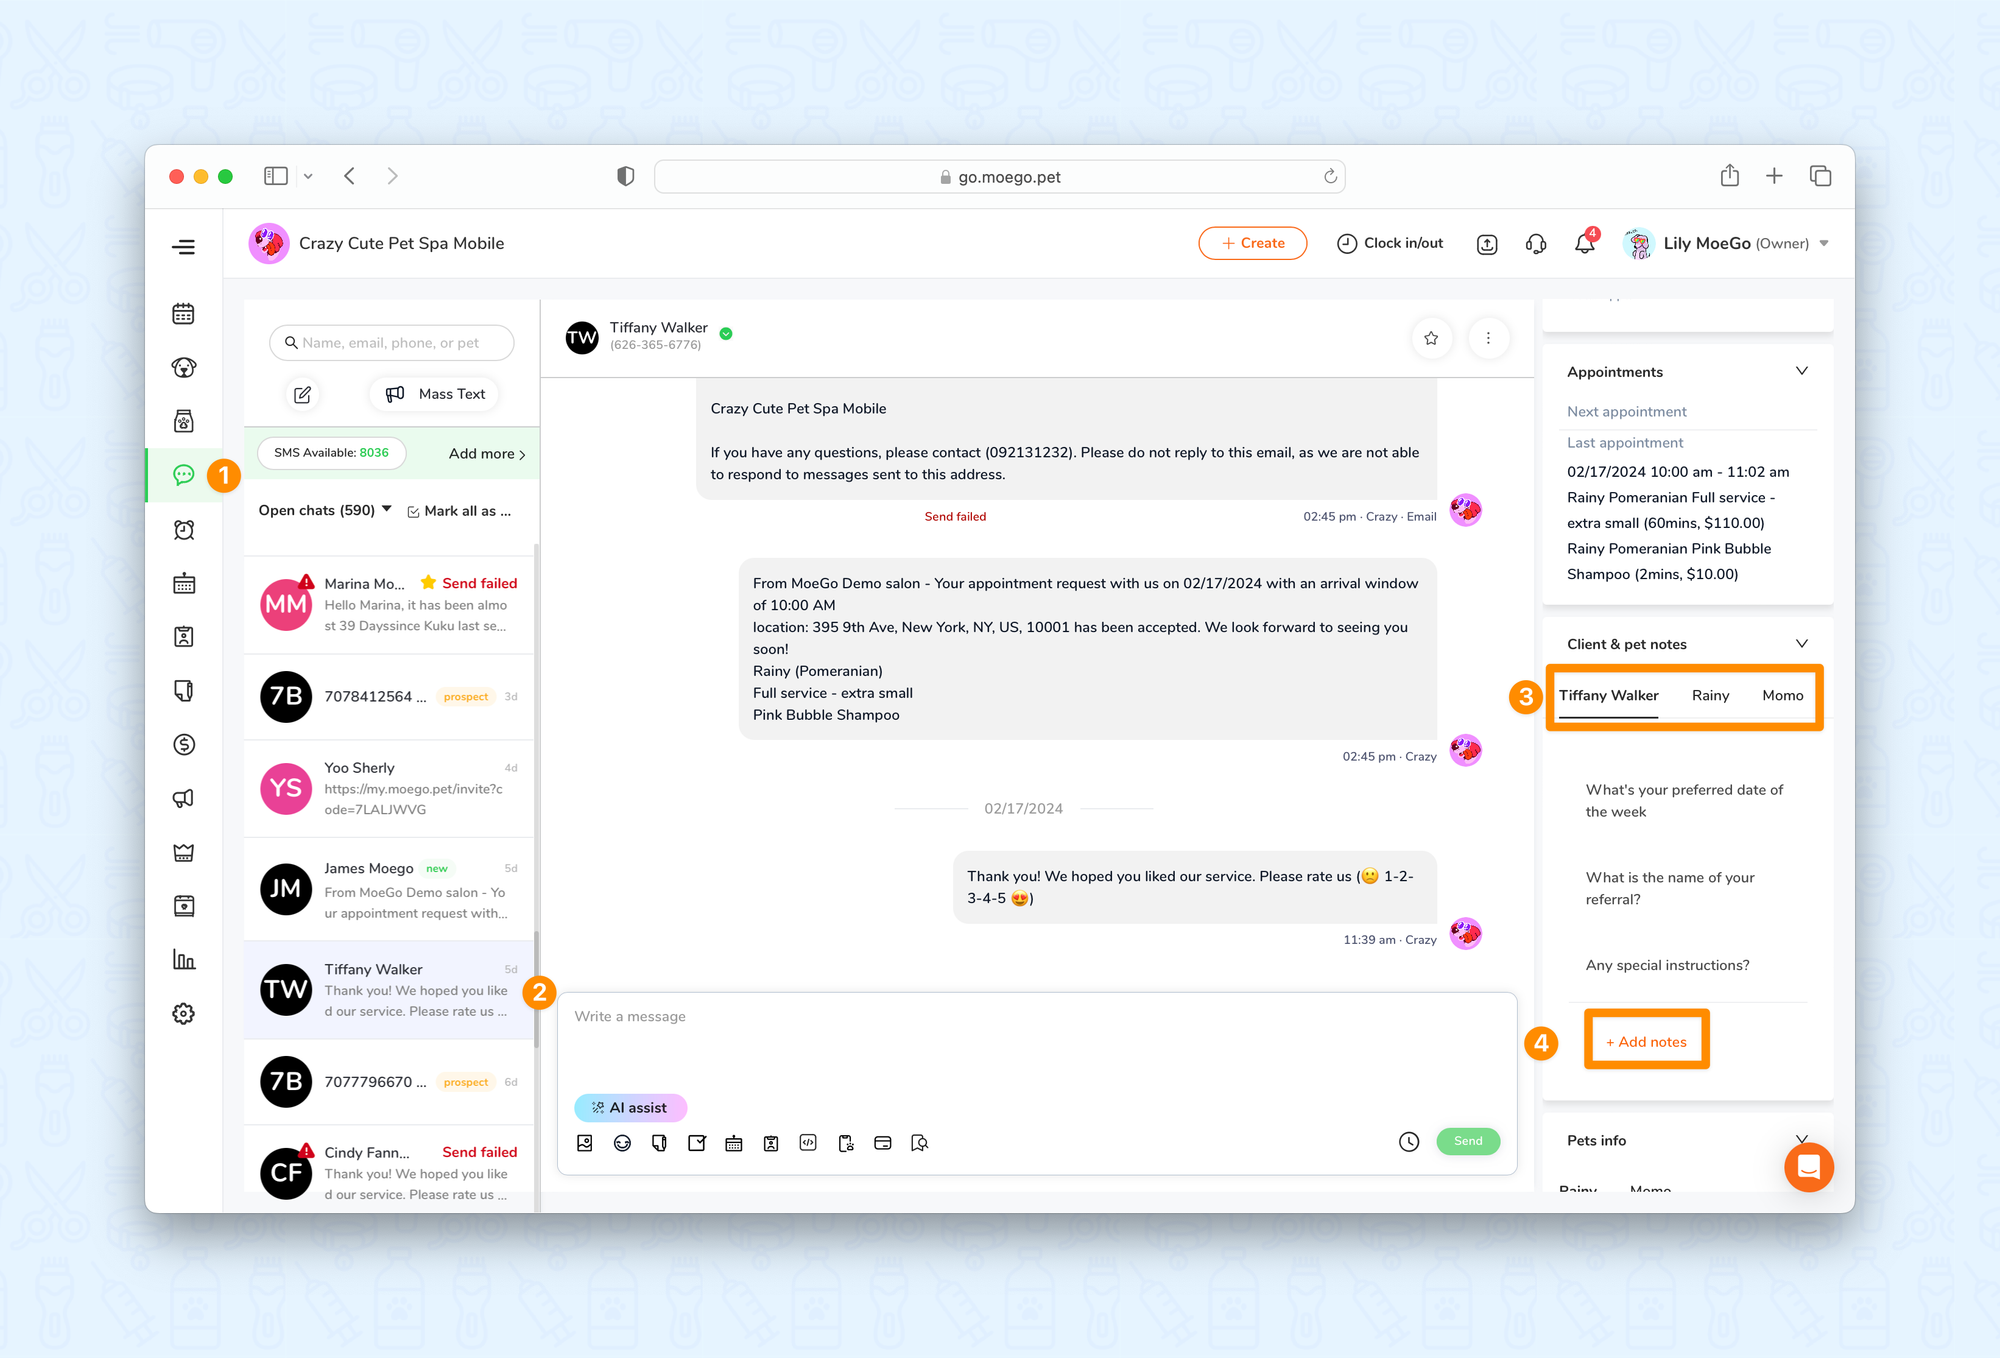Toggle the hamburger menu to collapse sidebar

coord(183,247)
